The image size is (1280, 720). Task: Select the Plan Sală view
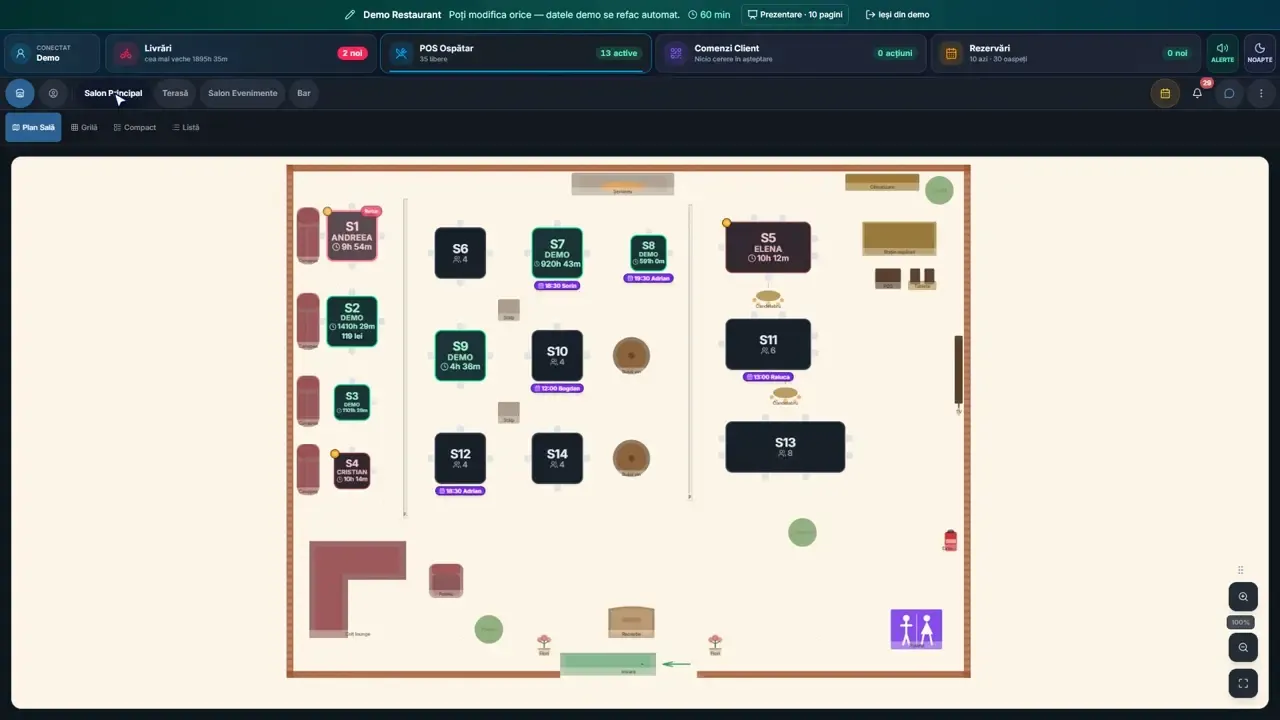click(x=33, y=127)
